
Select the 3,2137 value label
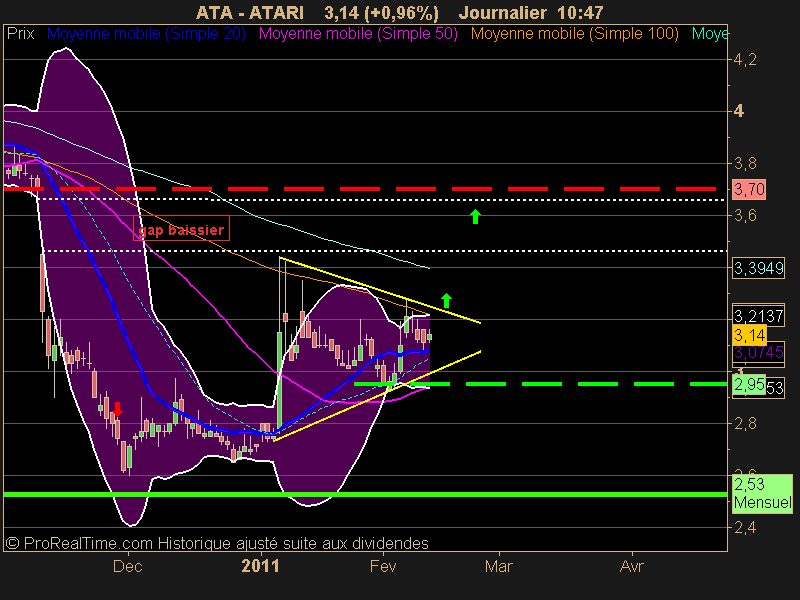coord(759,316)
